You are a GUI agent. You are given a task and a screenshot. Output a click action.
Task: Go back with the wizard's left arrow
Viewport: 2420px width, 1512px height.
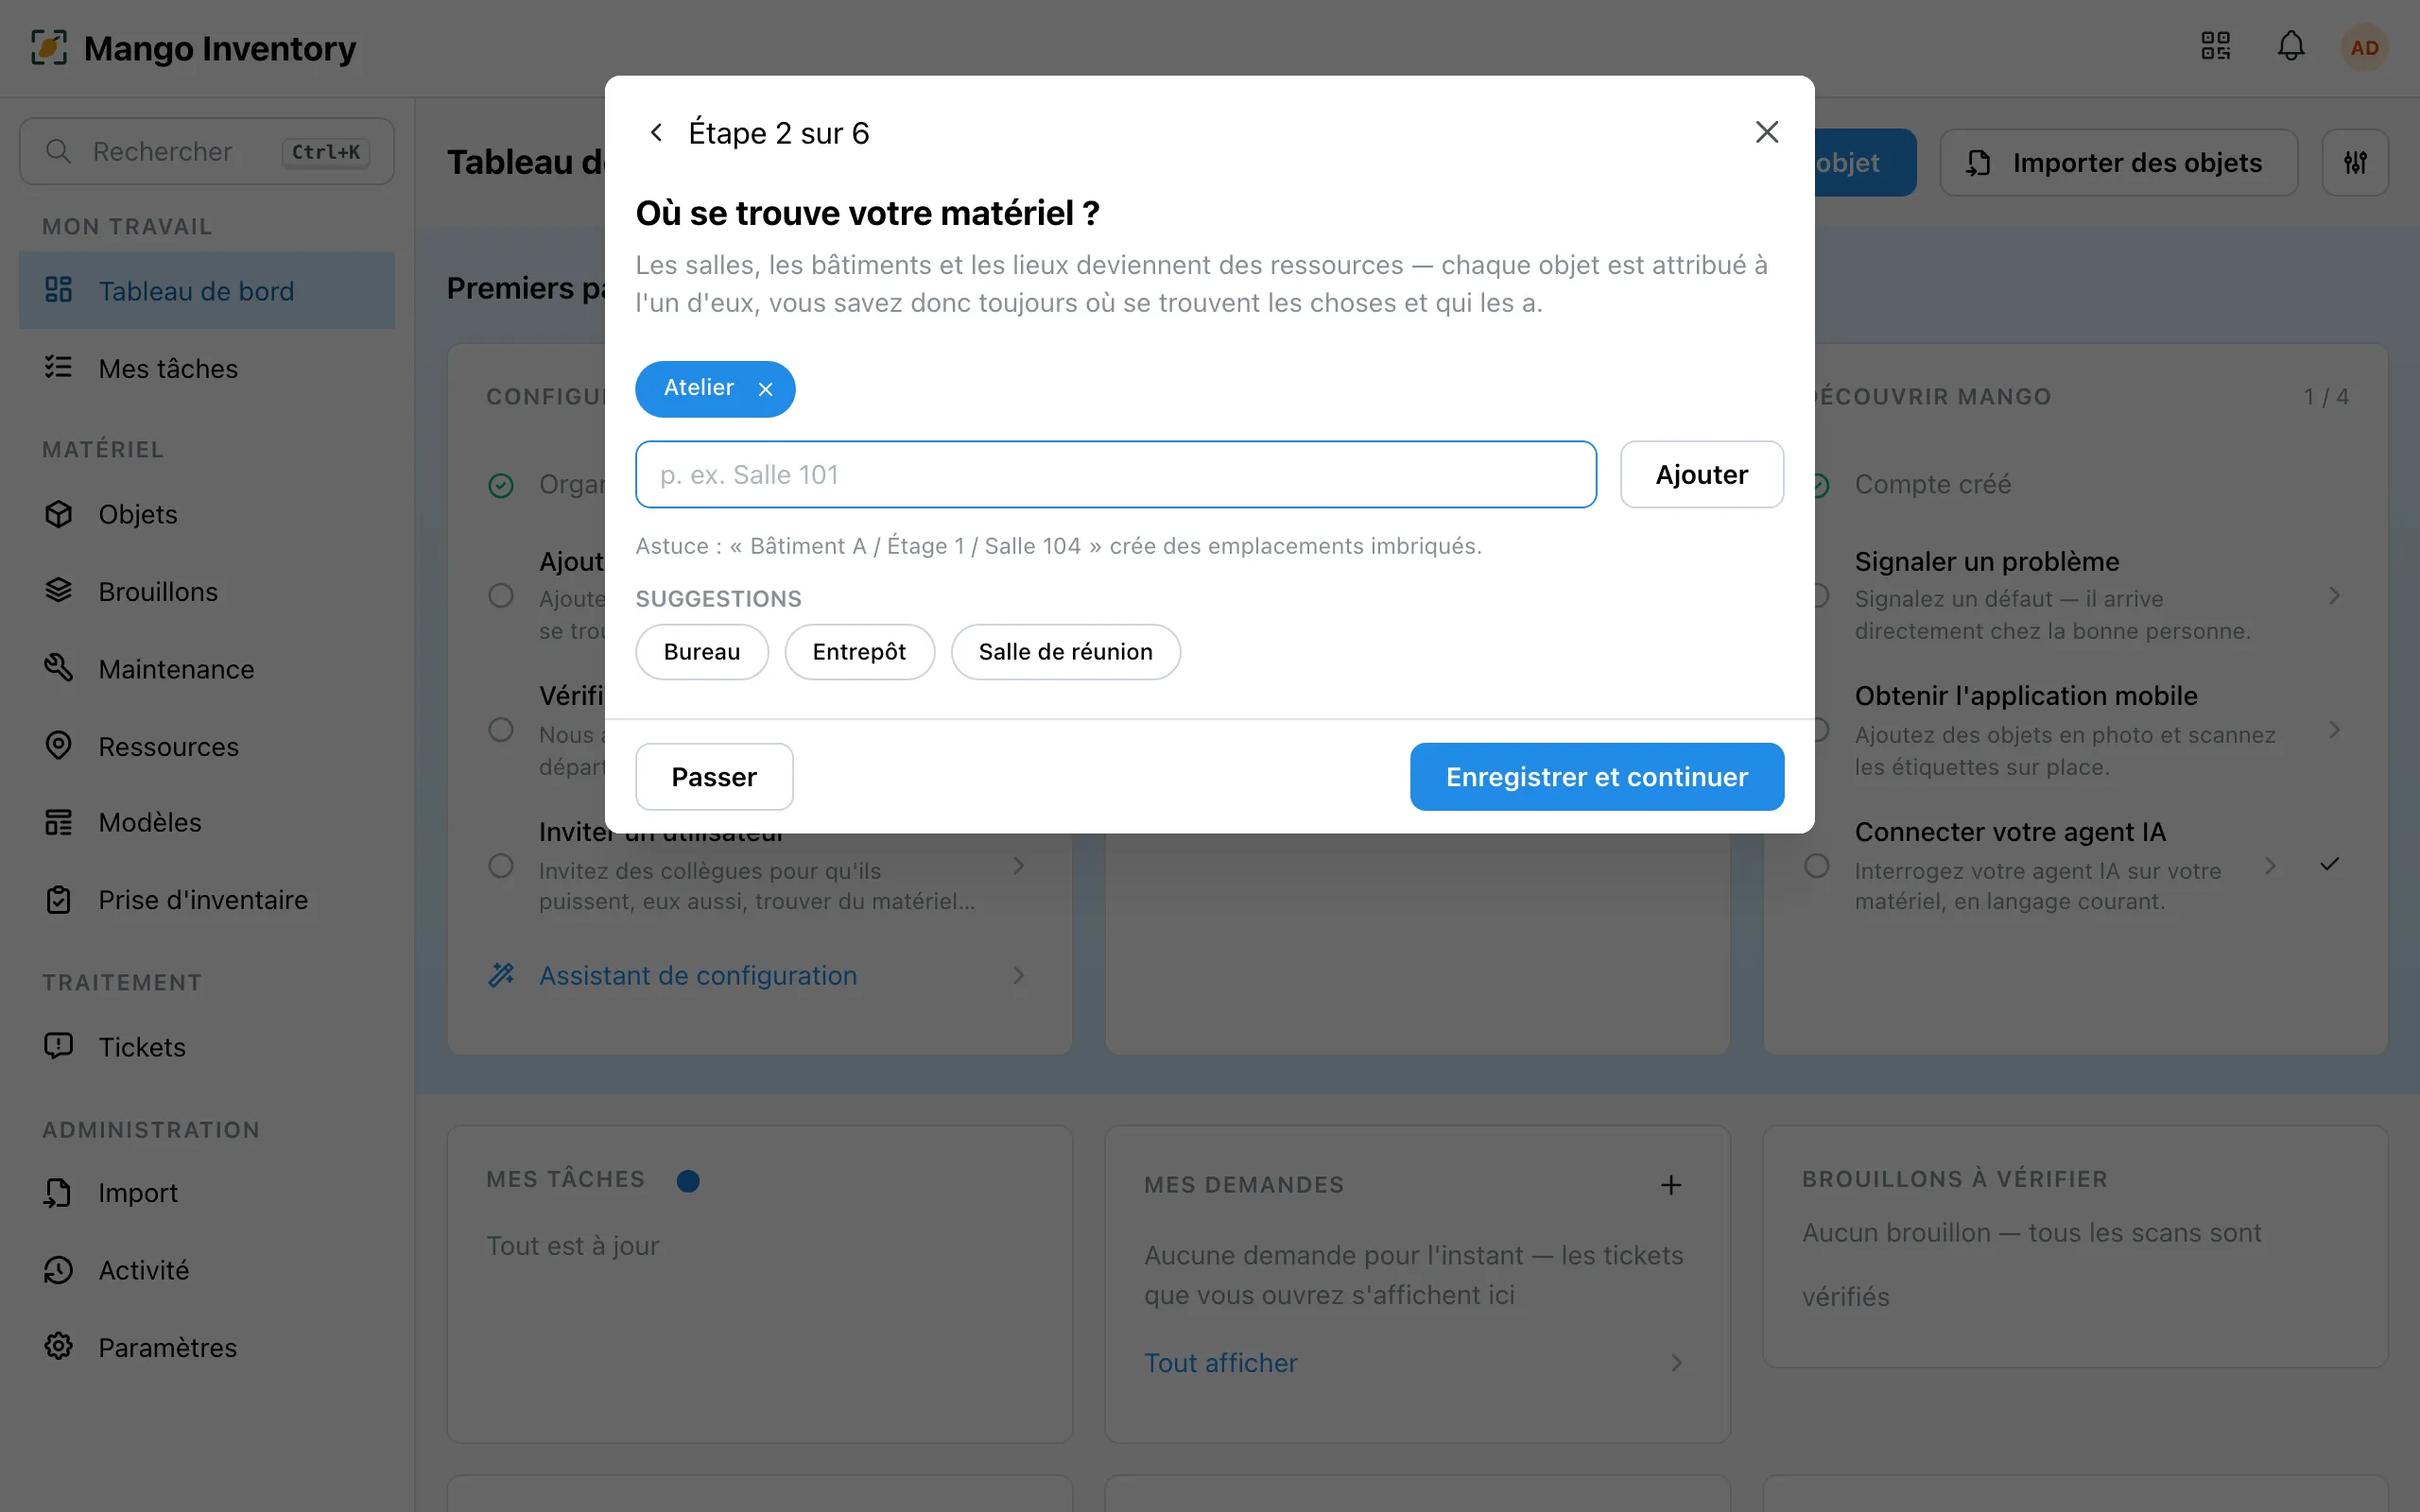pos(656,132)
